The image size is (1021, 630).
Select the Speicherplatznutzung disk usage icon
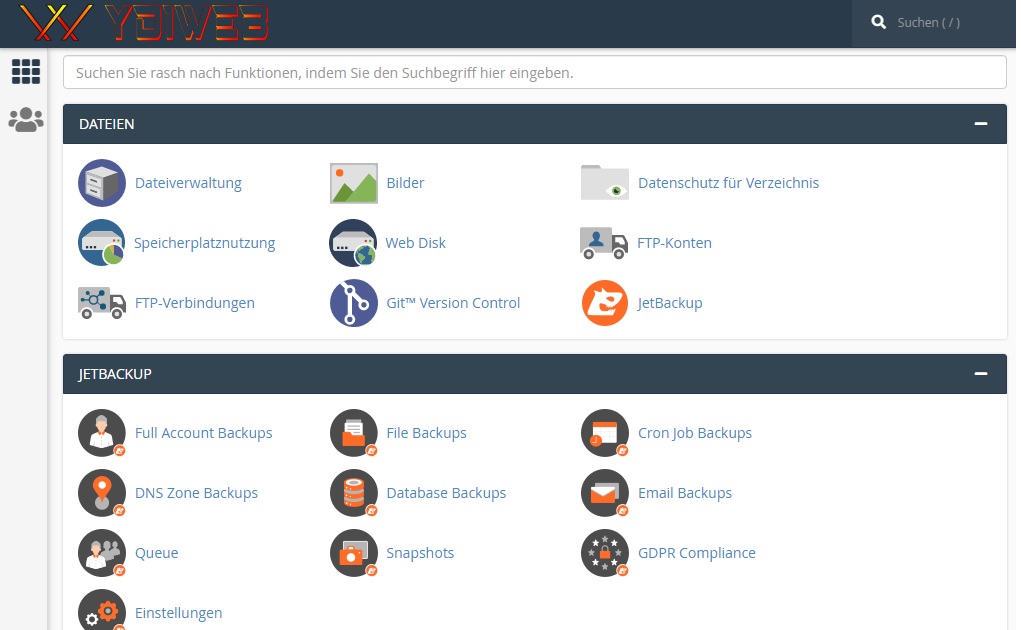102,243
